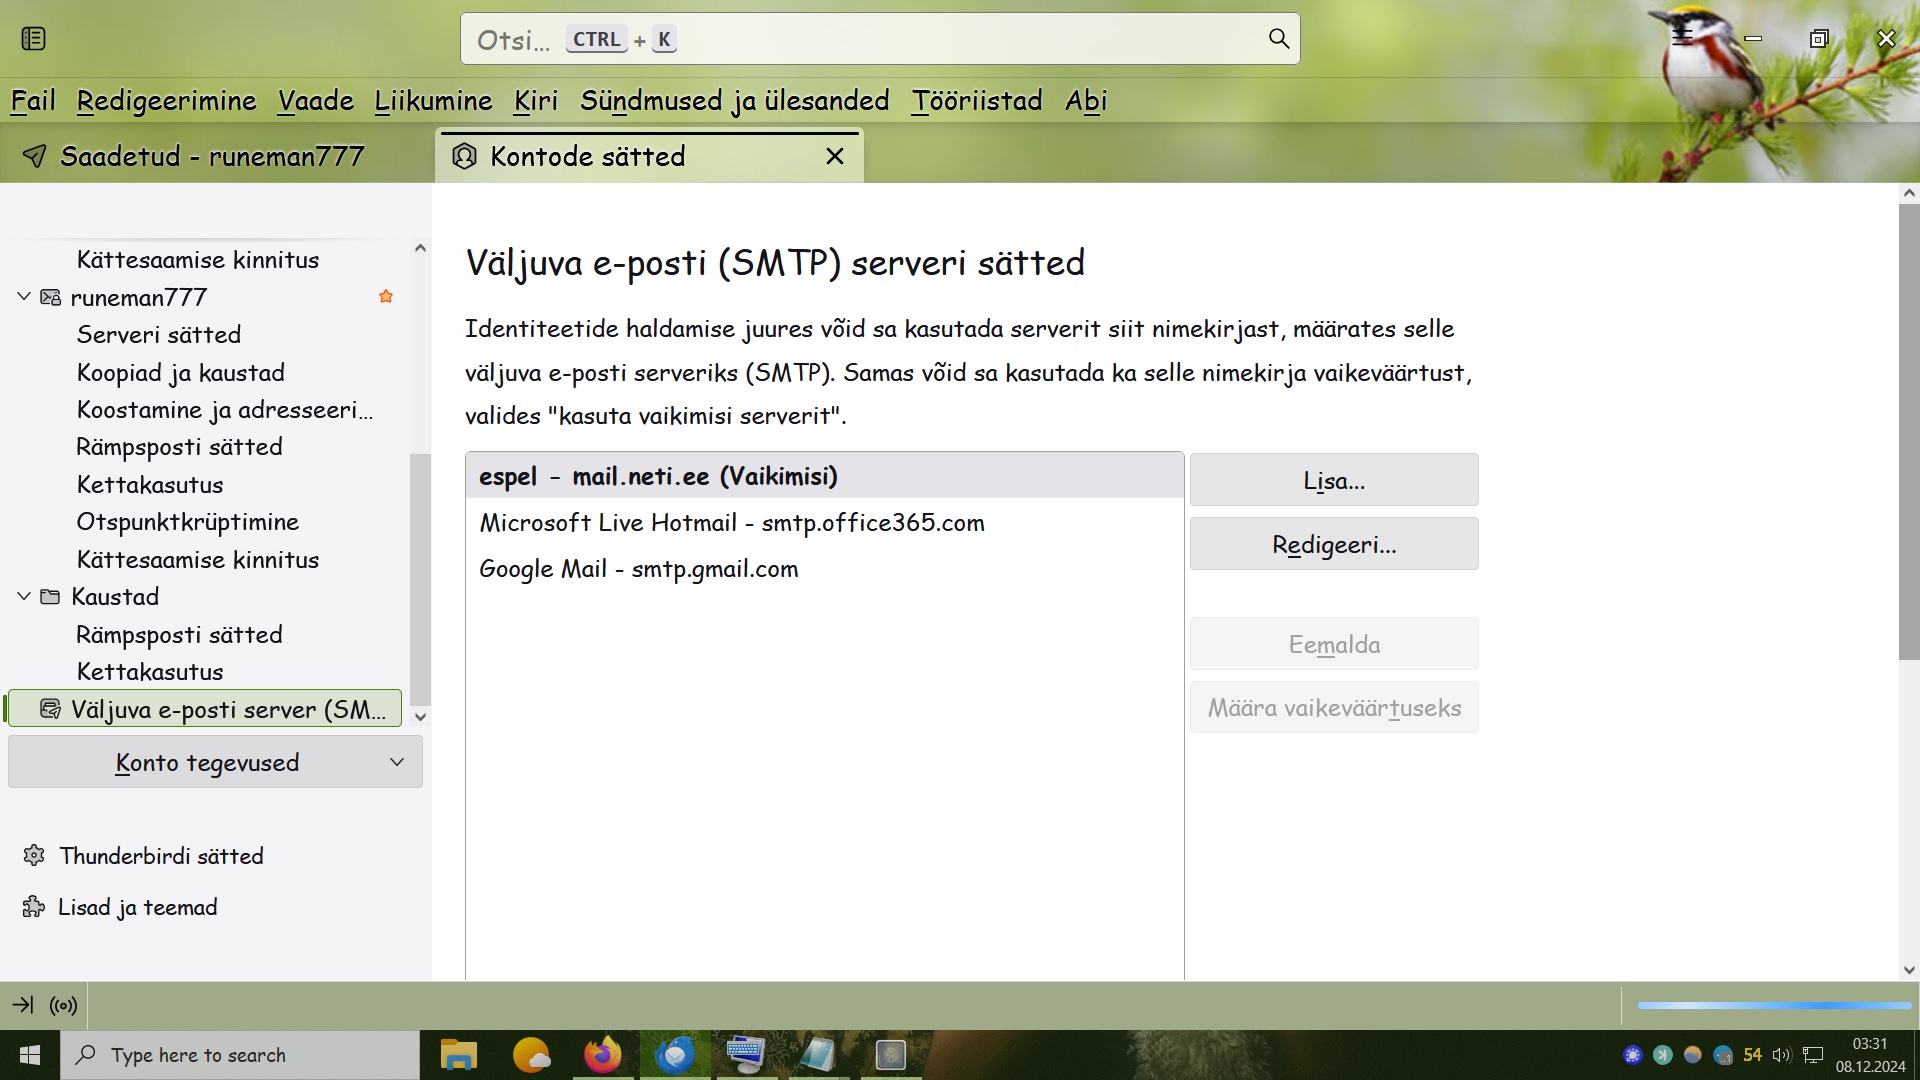The height and width of the screenshot is (1080, 1920).
Task: Click the status bar progress meter
Action: (x=1774, y=1005)
